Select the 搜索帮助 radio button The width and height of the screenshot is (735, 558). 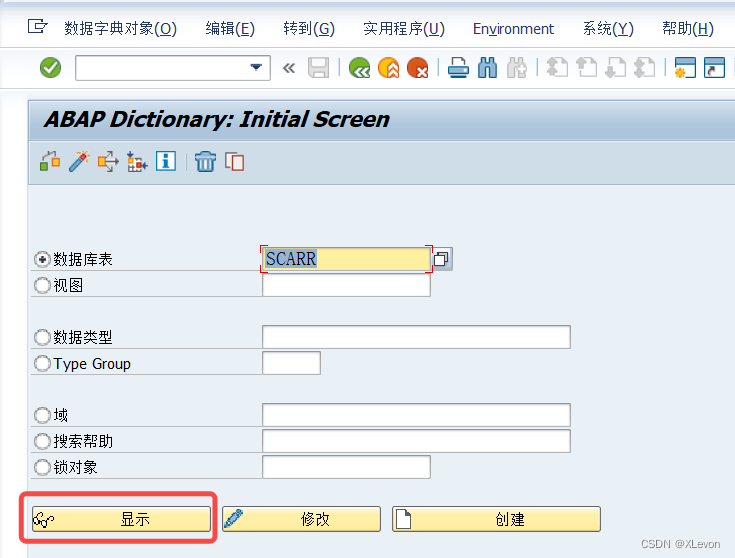(x=42, y=441)
